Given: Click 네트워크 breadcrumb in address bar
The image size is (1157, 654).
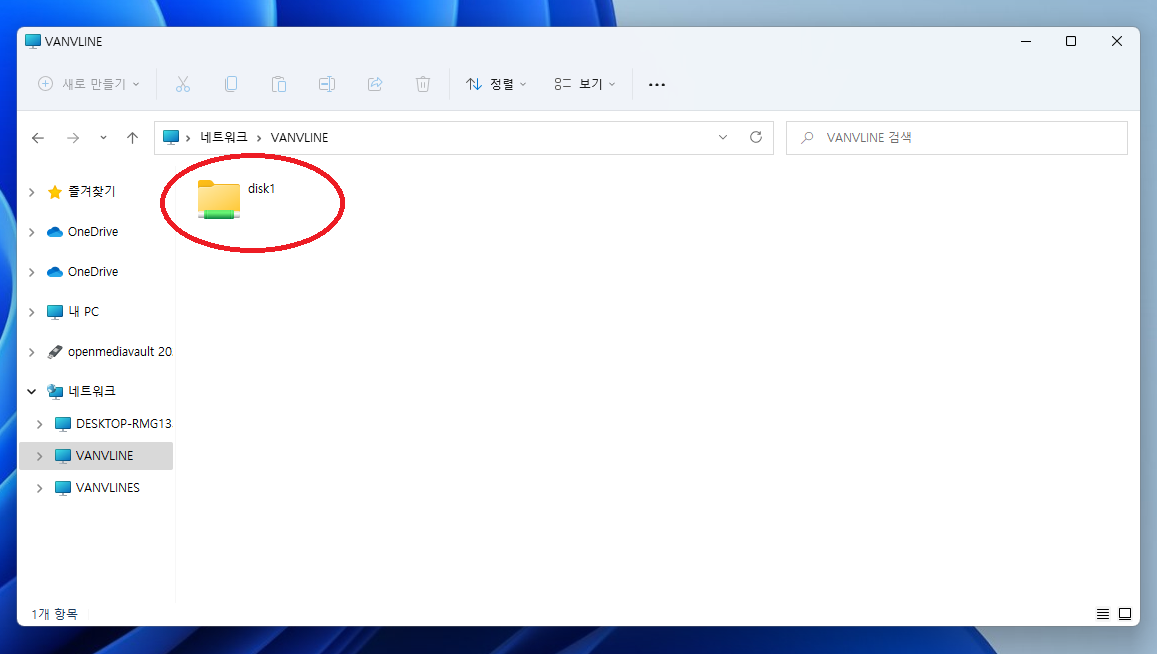Looking at the screenshot, I should 224,137.
